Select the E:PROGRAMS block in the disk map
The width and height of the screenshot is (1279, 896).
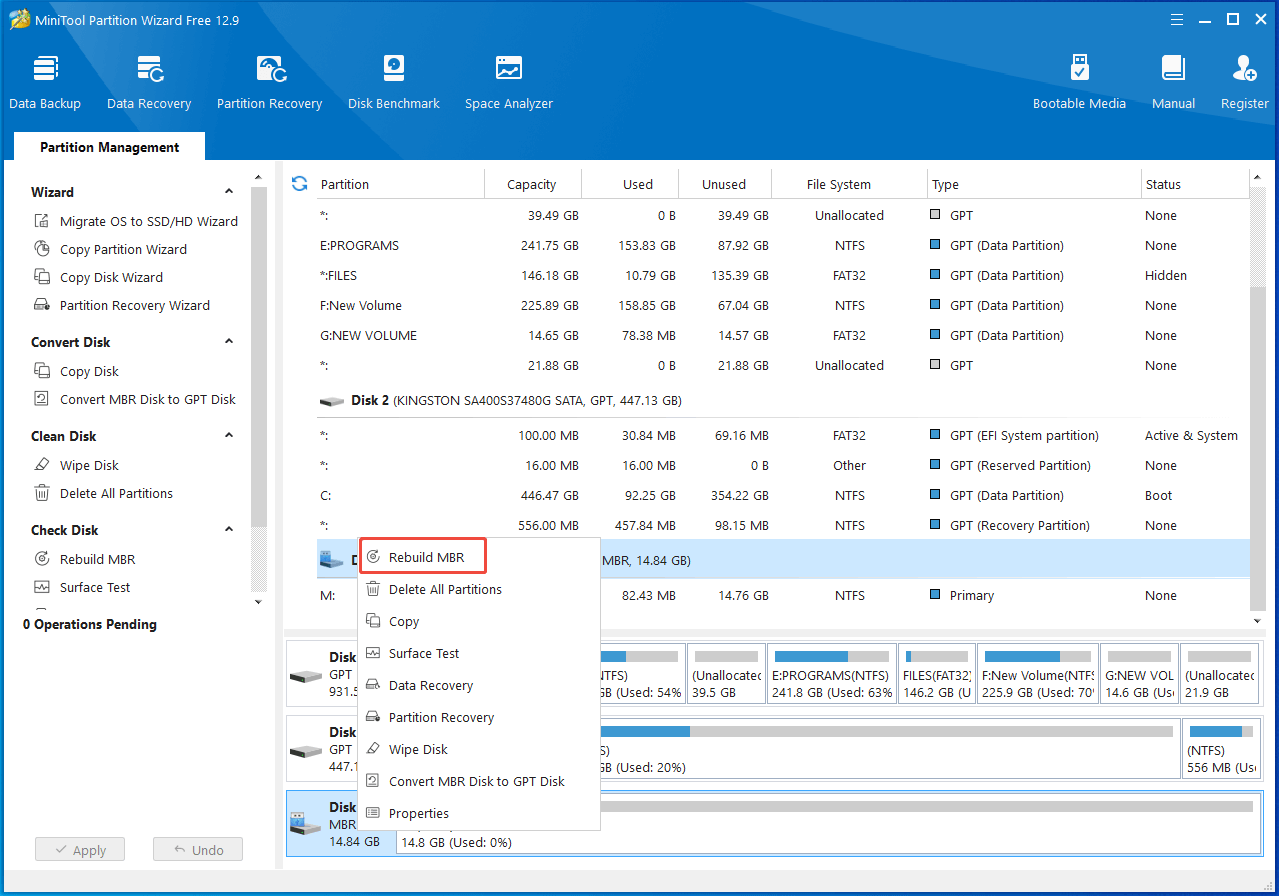point(833,675)
